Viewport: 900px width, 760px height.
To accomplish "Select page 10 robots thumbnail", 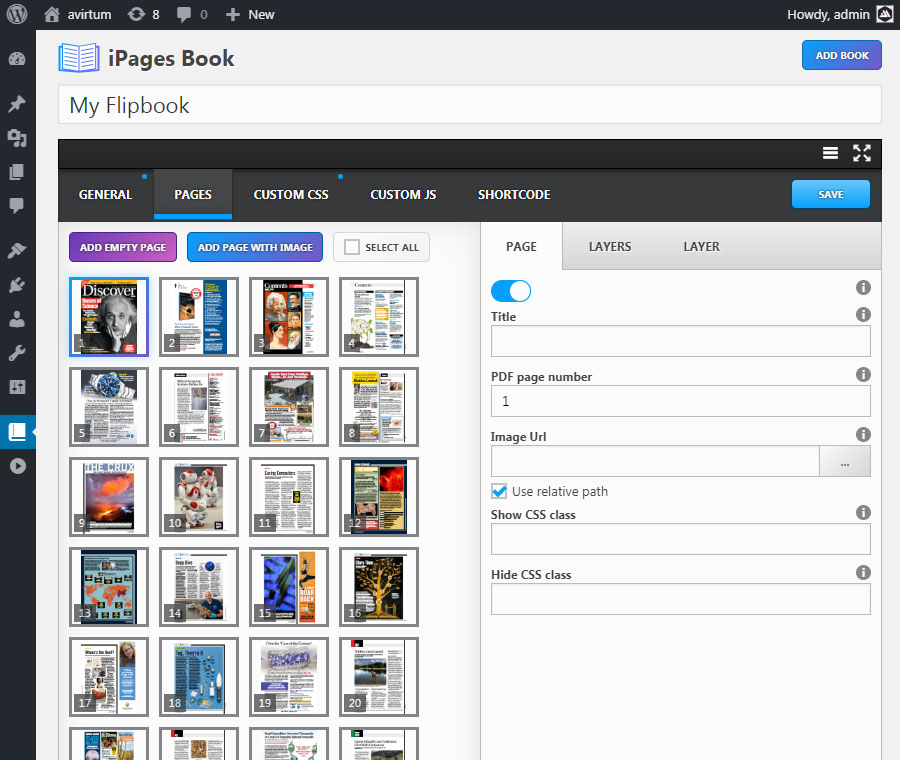I will coord(199,497).
